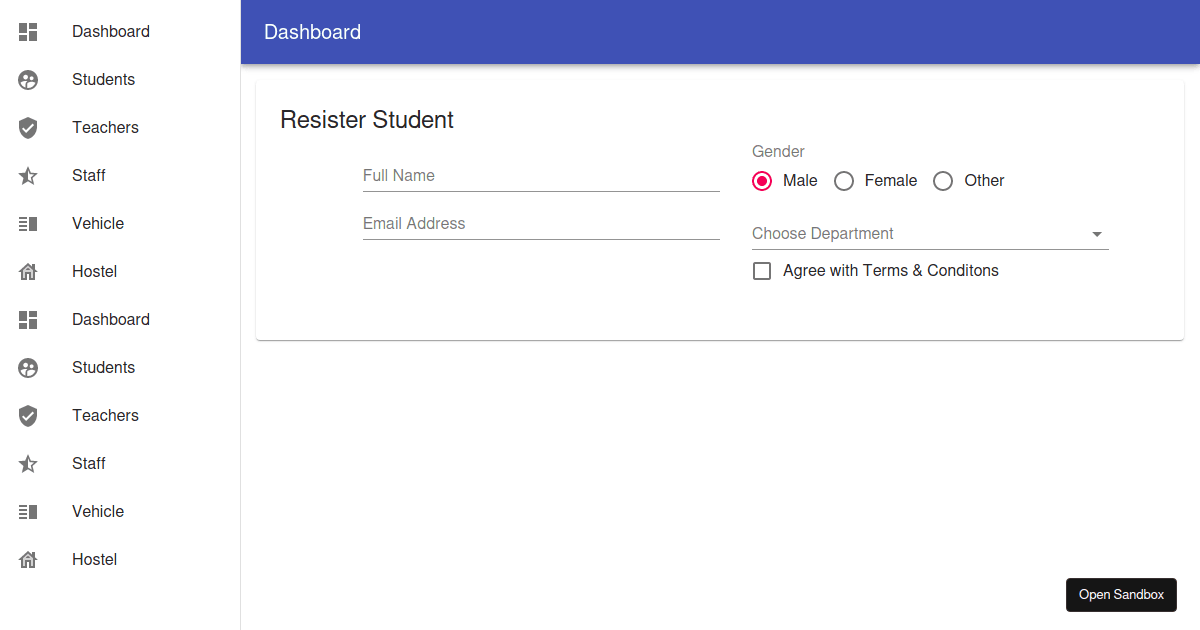1200x630 pixels.
Task: Click the first Students face icon
Action: click(x=28, y=80)
